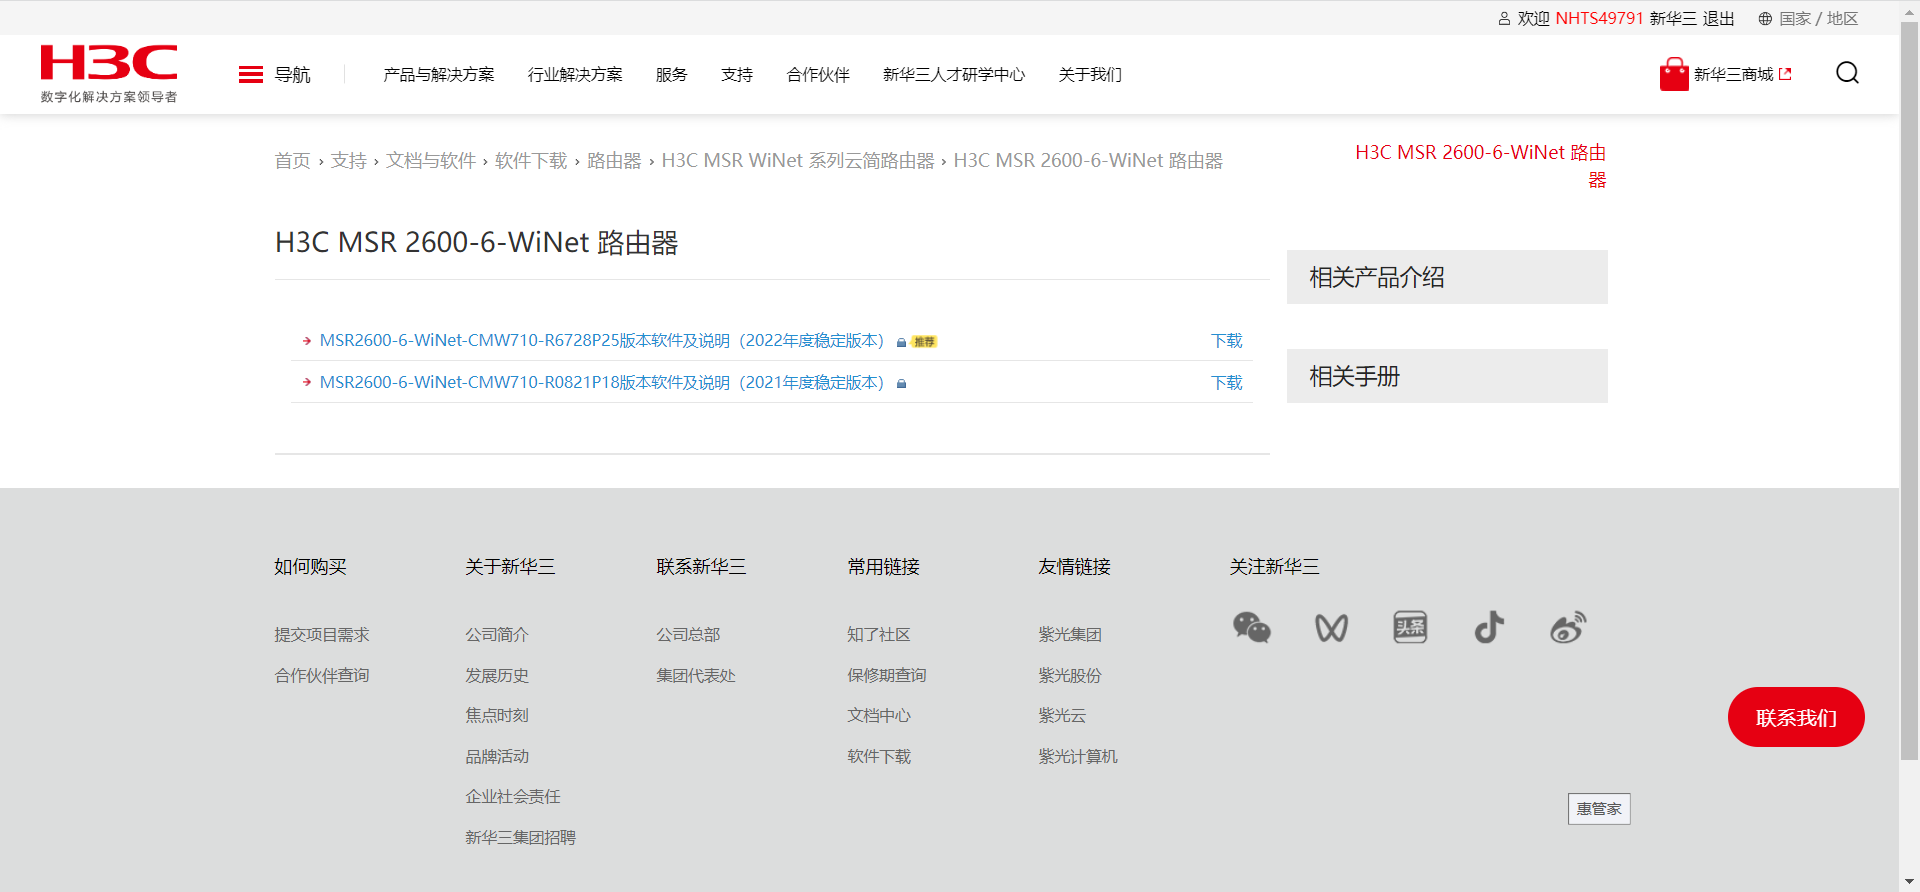Open 新华三商城 store link

pyautogui.click(x=1734, y=75)
